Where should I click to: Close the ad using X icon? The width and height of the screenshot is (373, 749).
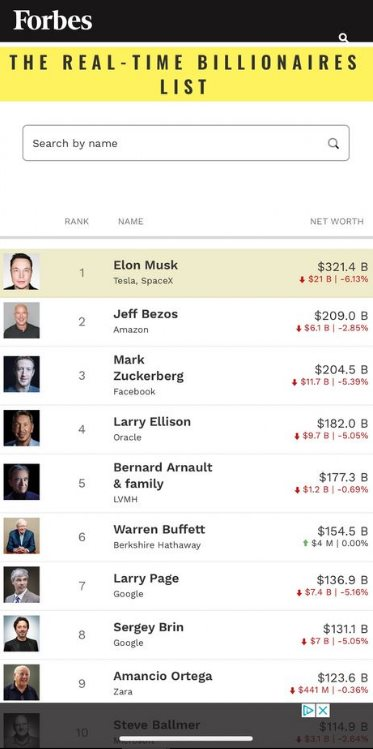tap(323, 711)
